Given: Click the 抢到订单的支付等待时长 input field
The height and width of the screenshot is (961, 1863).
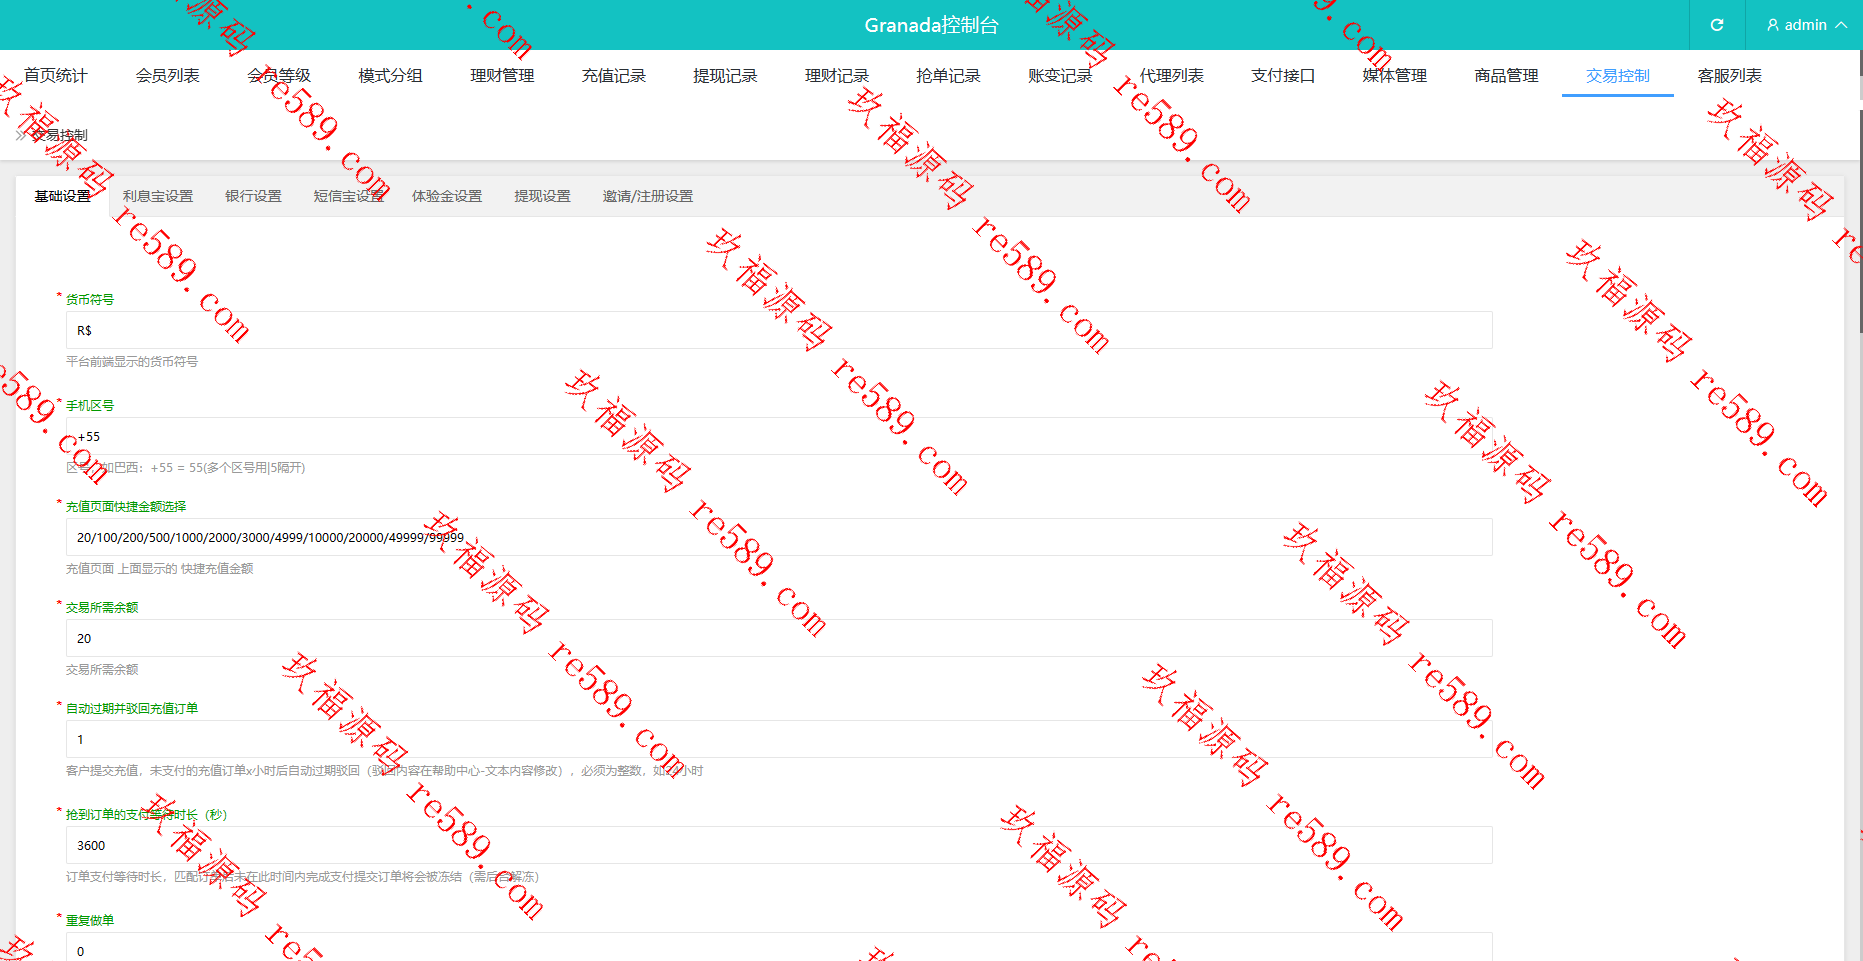Looking at the screenshot, I should [x=779, y=845].
